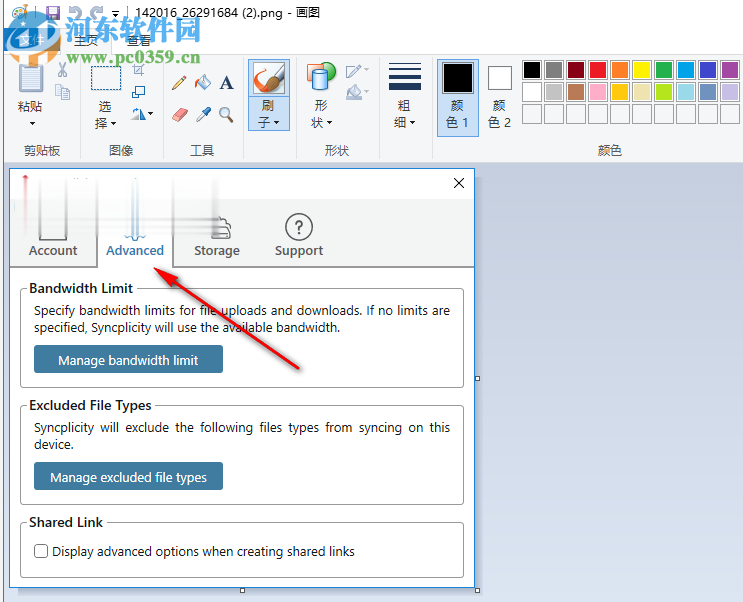Click the Brushes tool icon
The image size is (743, 602).
click(x=269, y=78)
